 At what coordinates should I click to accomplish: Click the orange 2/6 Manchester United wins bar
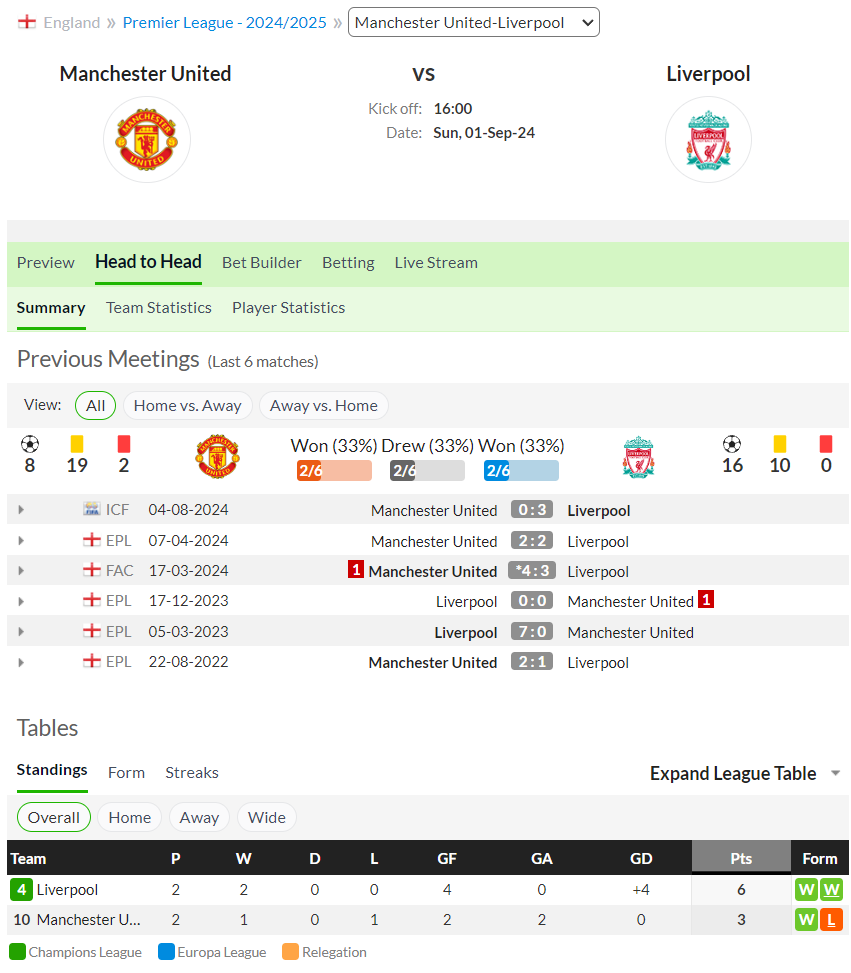tap(334, 470)
